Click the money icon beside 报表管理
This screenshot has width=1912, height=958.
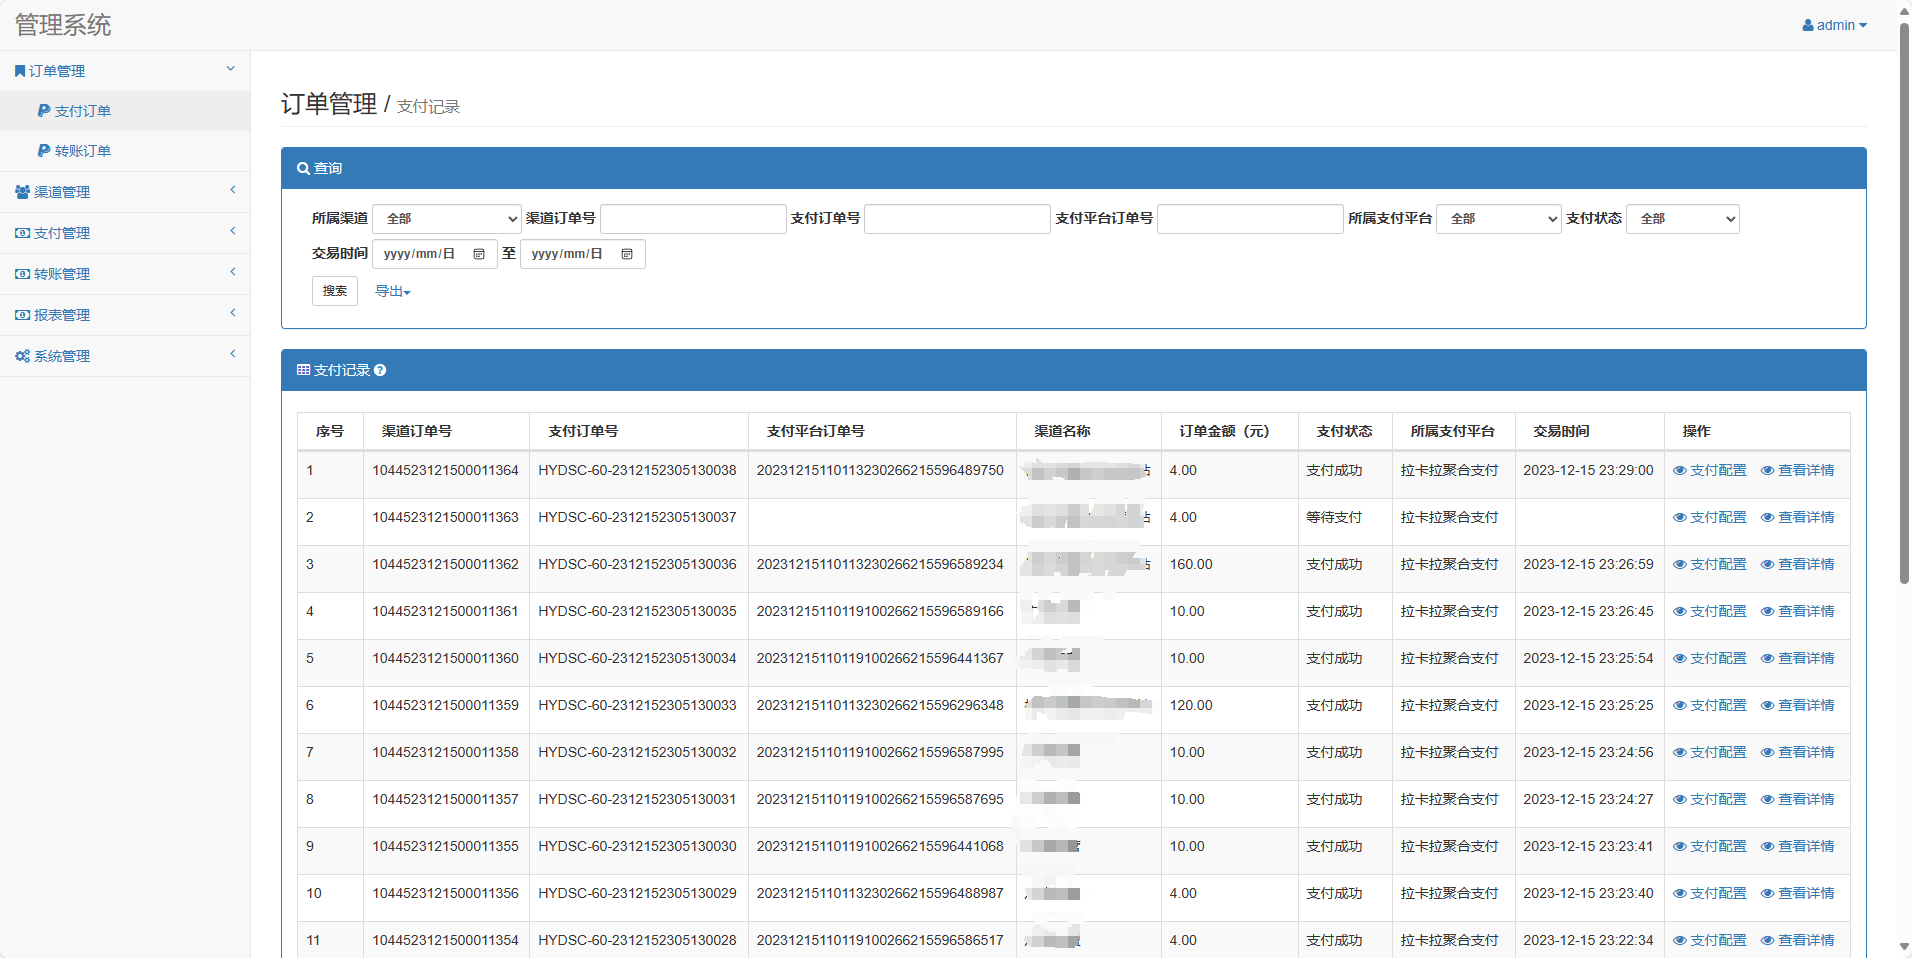tap(22, 315)
